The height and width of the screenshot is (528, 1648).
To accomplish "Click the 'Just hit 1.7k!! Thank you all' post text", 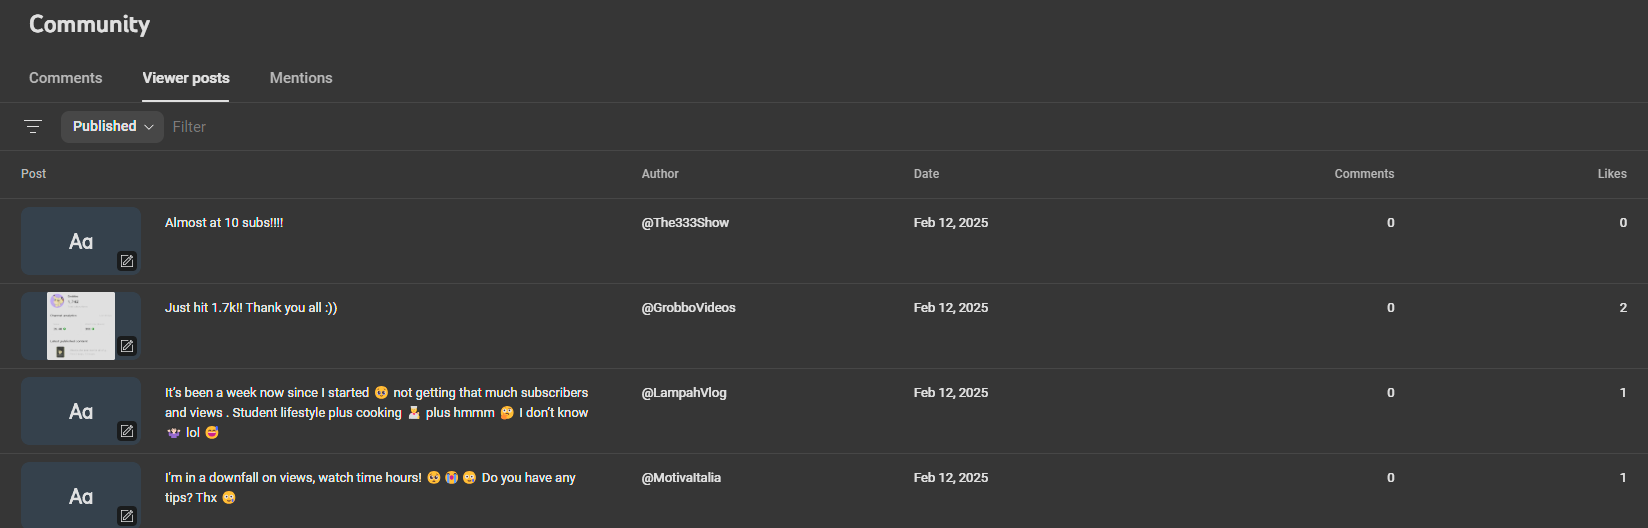I will pos(251,308).
